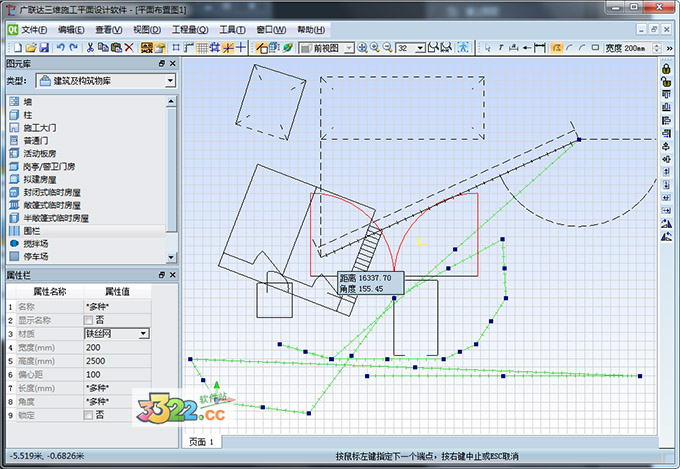Toggle the 显示名称 checkbox
Screen dimensions: 680x469
(x=87, y=319)
